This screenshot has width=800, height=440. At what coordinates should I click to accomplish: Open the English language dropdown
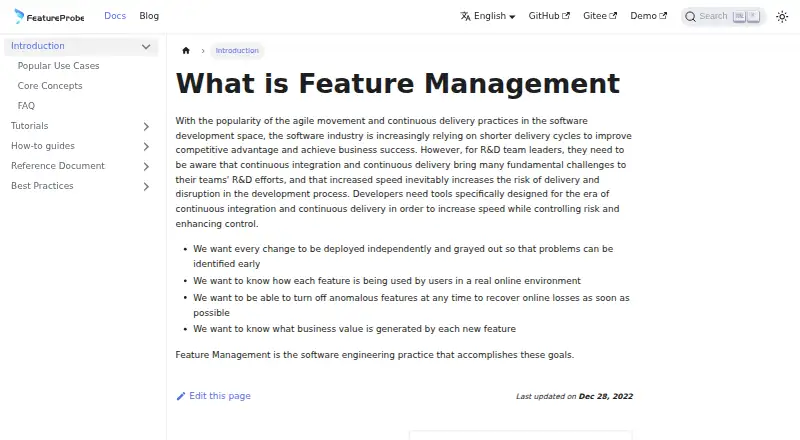488,16
